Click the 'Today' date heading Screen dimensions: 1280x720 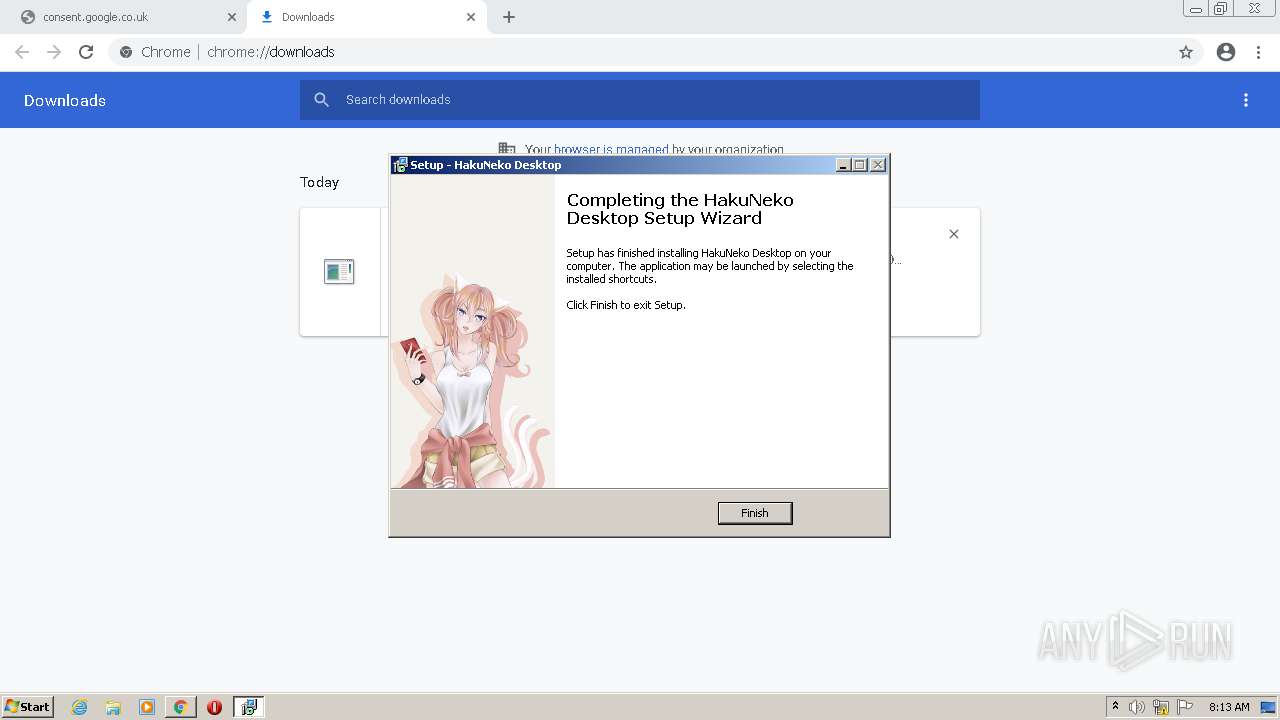pyautogui.click(x=319, y=182)
